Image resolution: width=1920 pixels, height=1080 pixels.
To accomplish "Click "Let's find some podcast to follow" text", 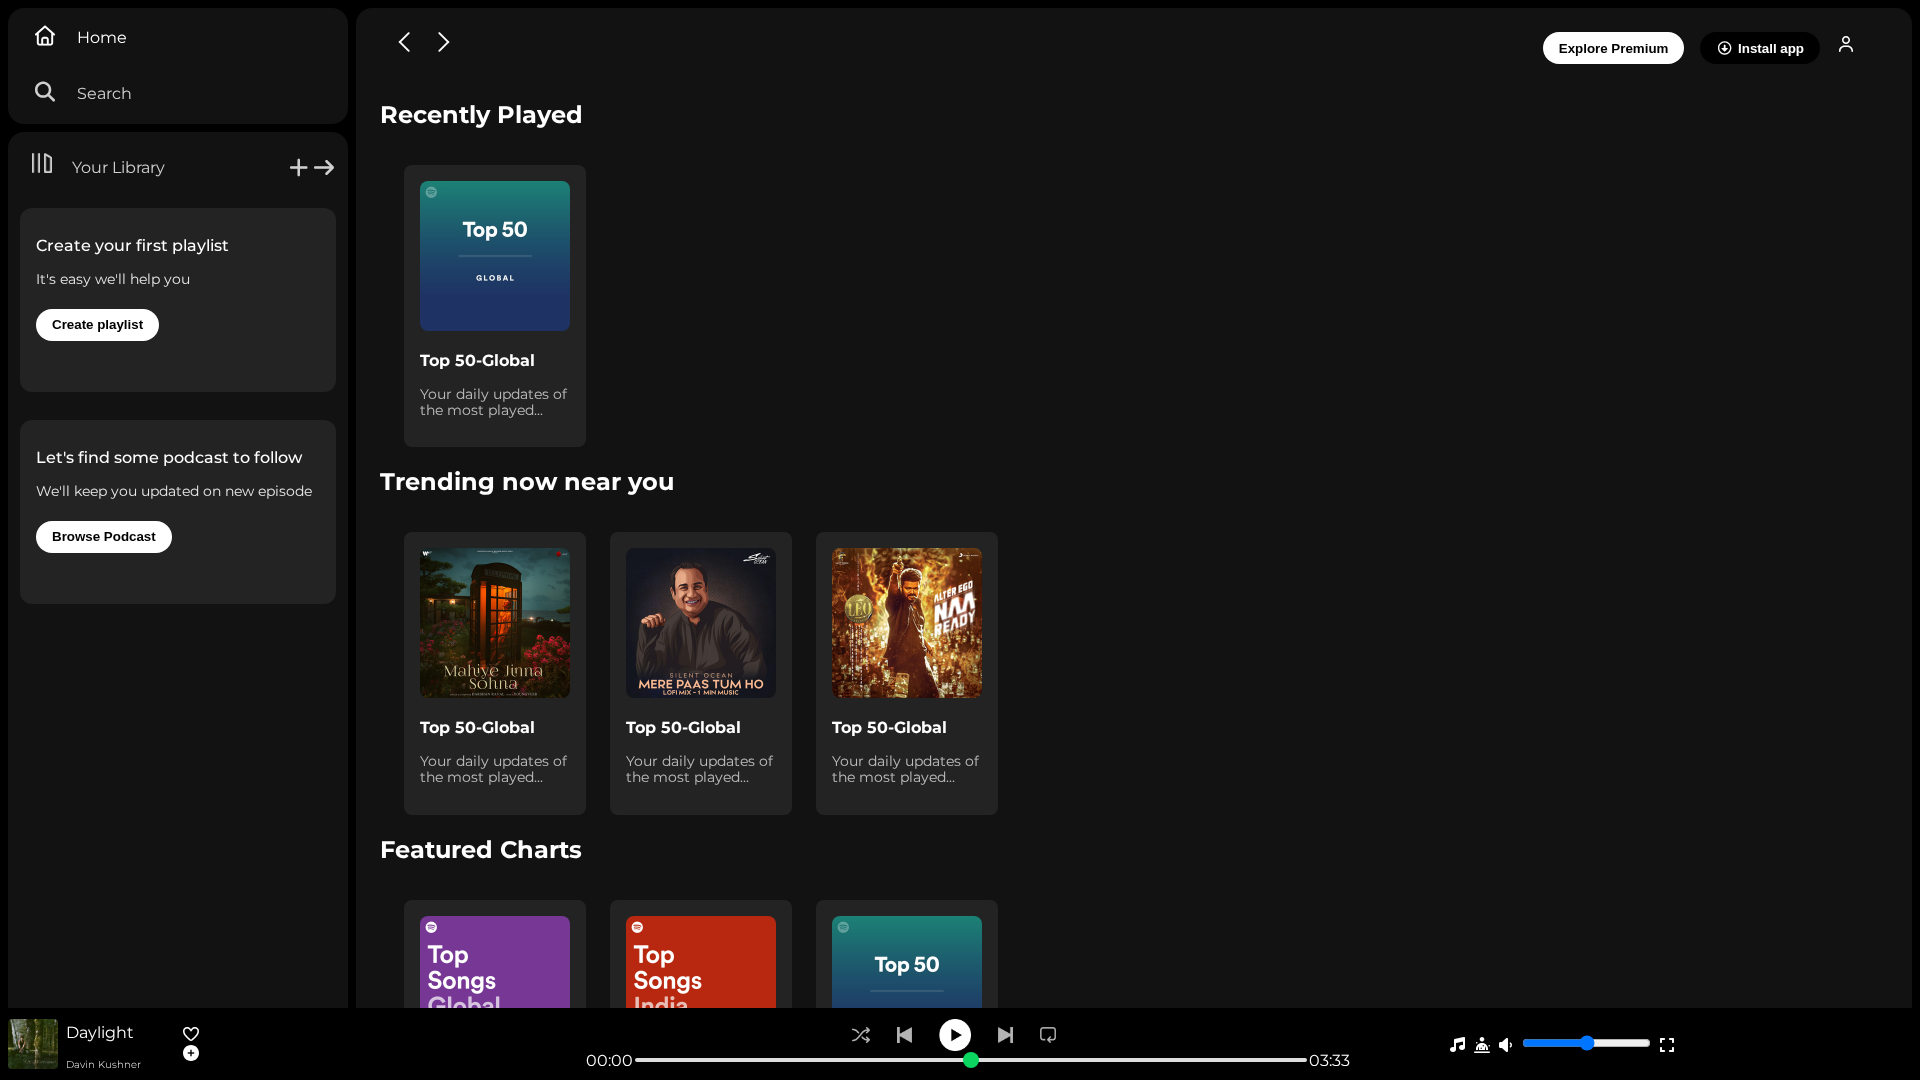I will tap(169, 458).
